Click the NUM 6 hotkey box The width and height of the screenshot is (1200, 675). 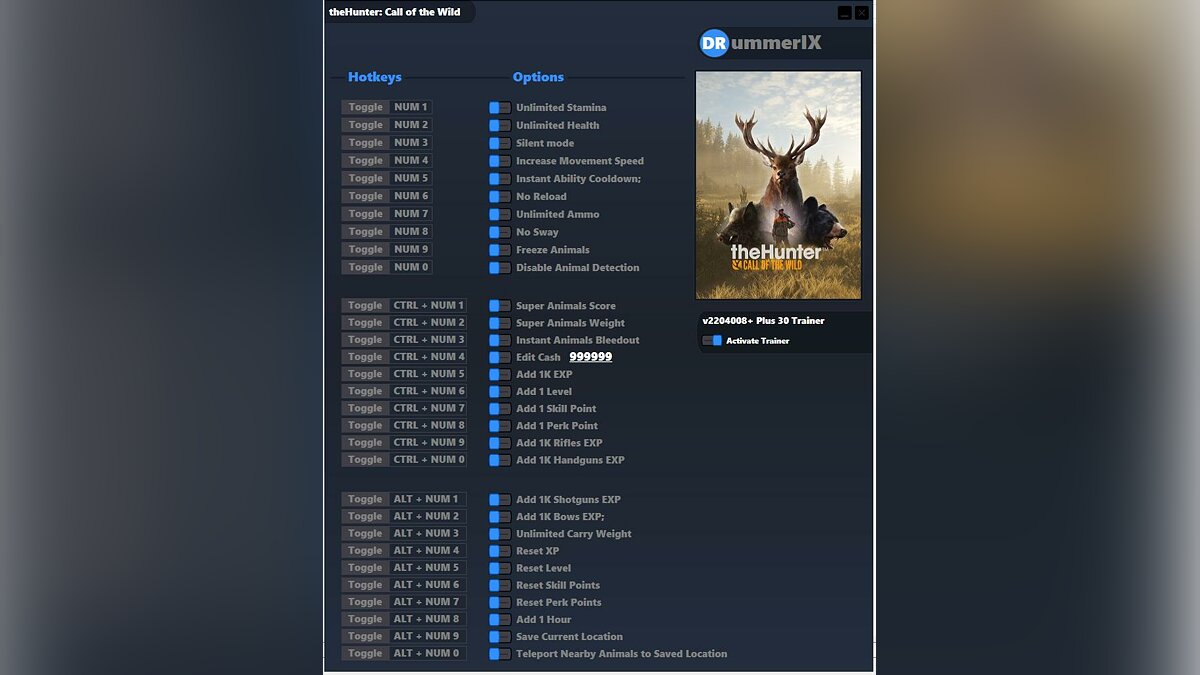(x=411, y=197)
